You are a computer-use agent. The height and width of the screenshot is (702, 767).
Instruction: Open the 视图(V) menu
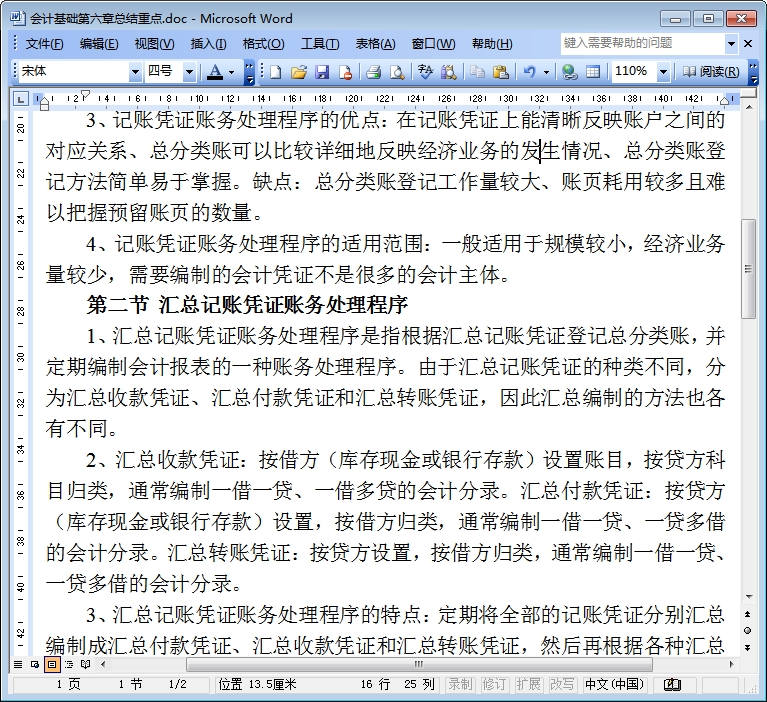coord(154,44)
